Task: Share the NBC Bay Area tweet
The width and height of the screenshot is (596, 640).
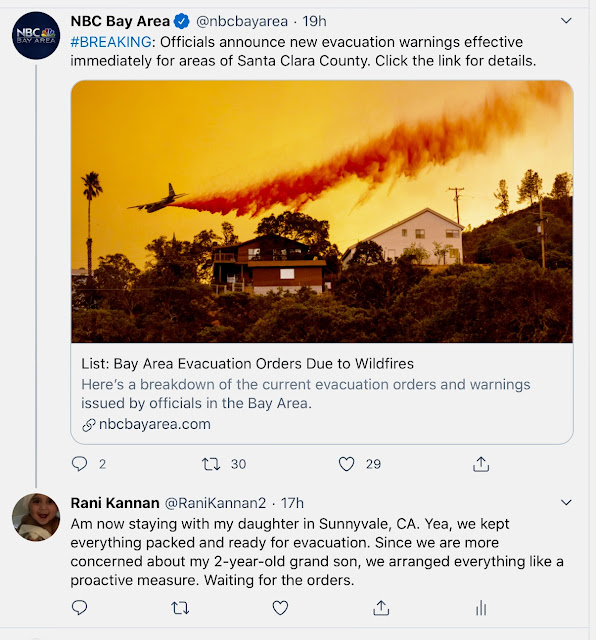Action: coord(481,464)
